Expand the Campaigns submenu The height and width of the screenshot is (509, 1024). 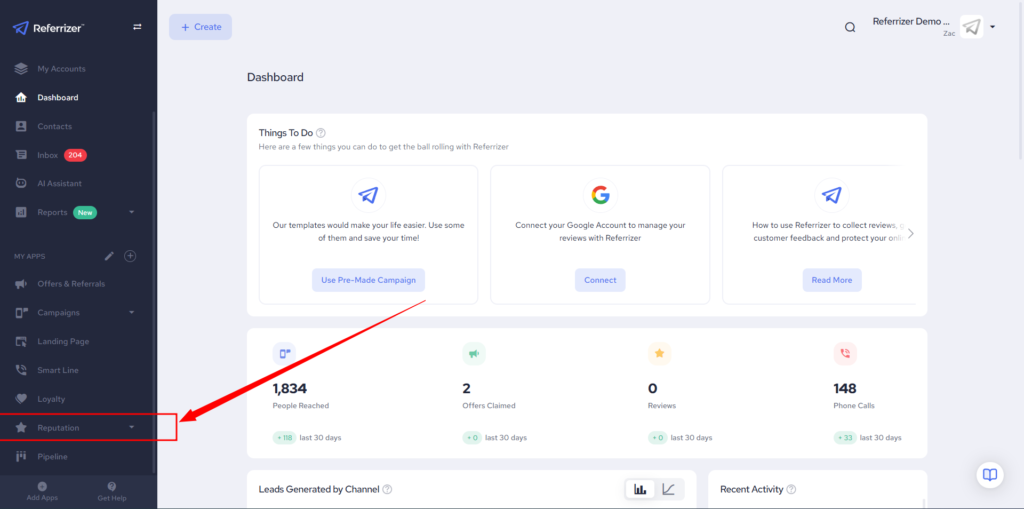tap(132, 313)
